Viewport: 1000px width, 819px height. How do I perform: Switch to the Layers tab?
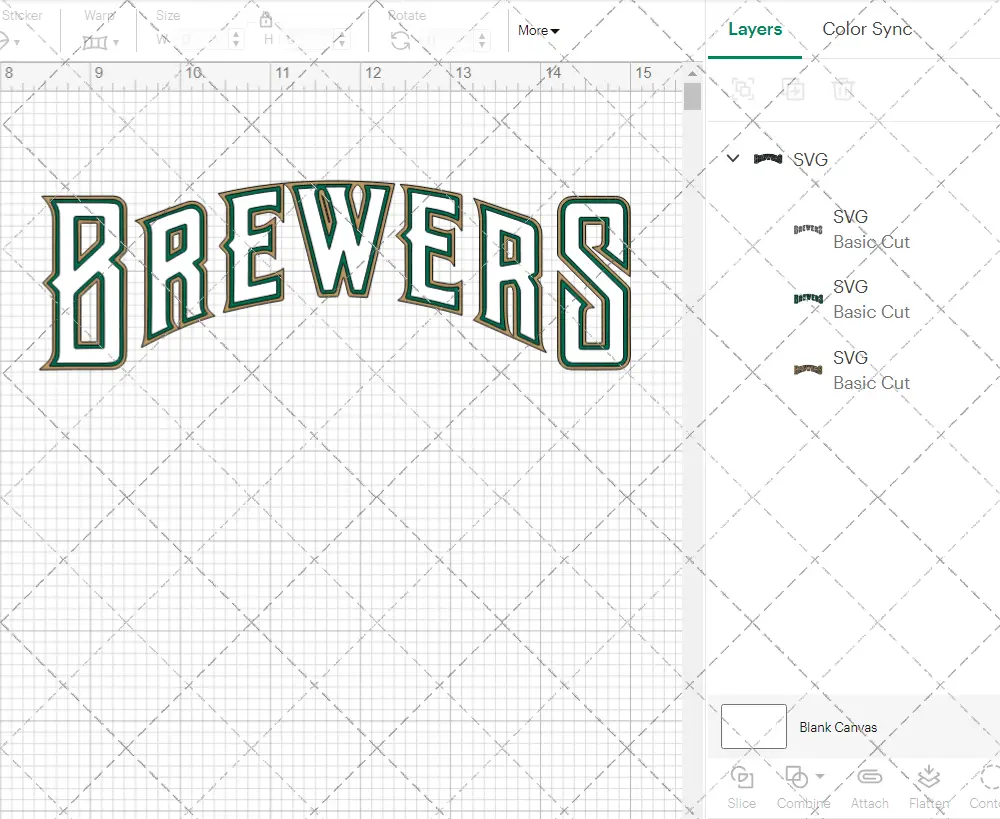(x=754, y=29)
